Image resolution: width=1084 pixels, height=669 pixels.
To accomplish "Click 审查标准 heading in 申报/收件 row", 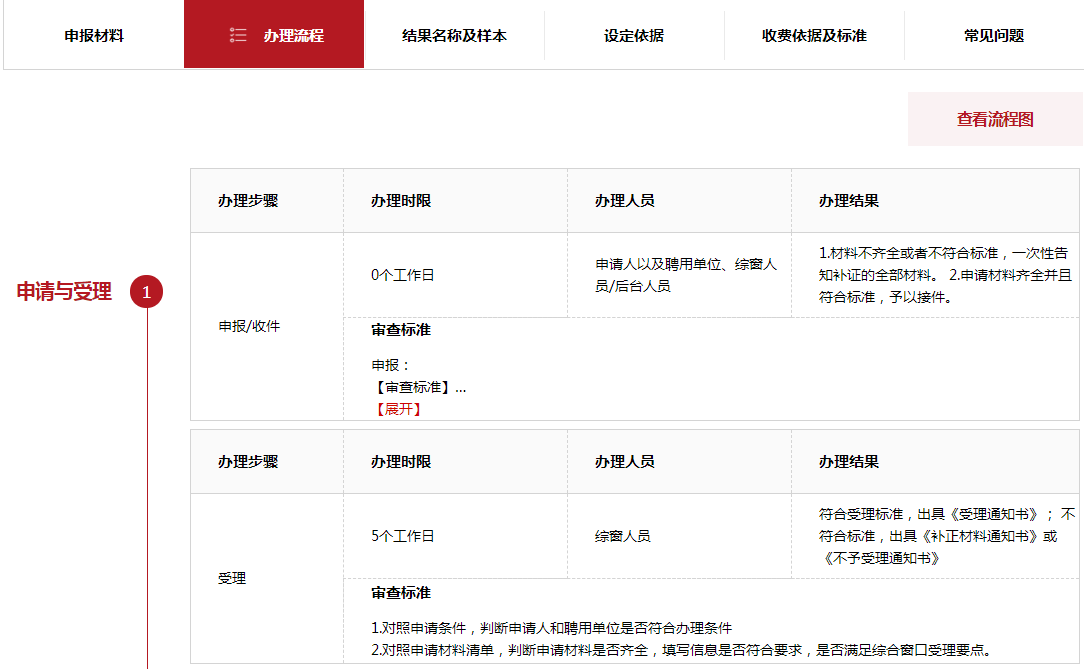I will 401,330.
